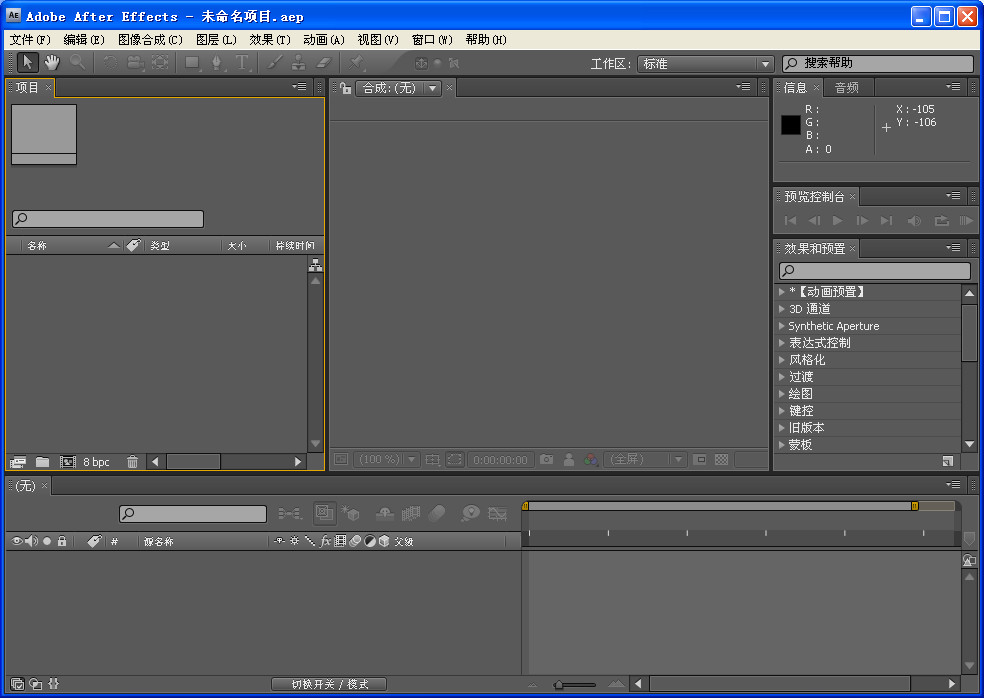Click the 8 bpc color depth button

point(96,462)
